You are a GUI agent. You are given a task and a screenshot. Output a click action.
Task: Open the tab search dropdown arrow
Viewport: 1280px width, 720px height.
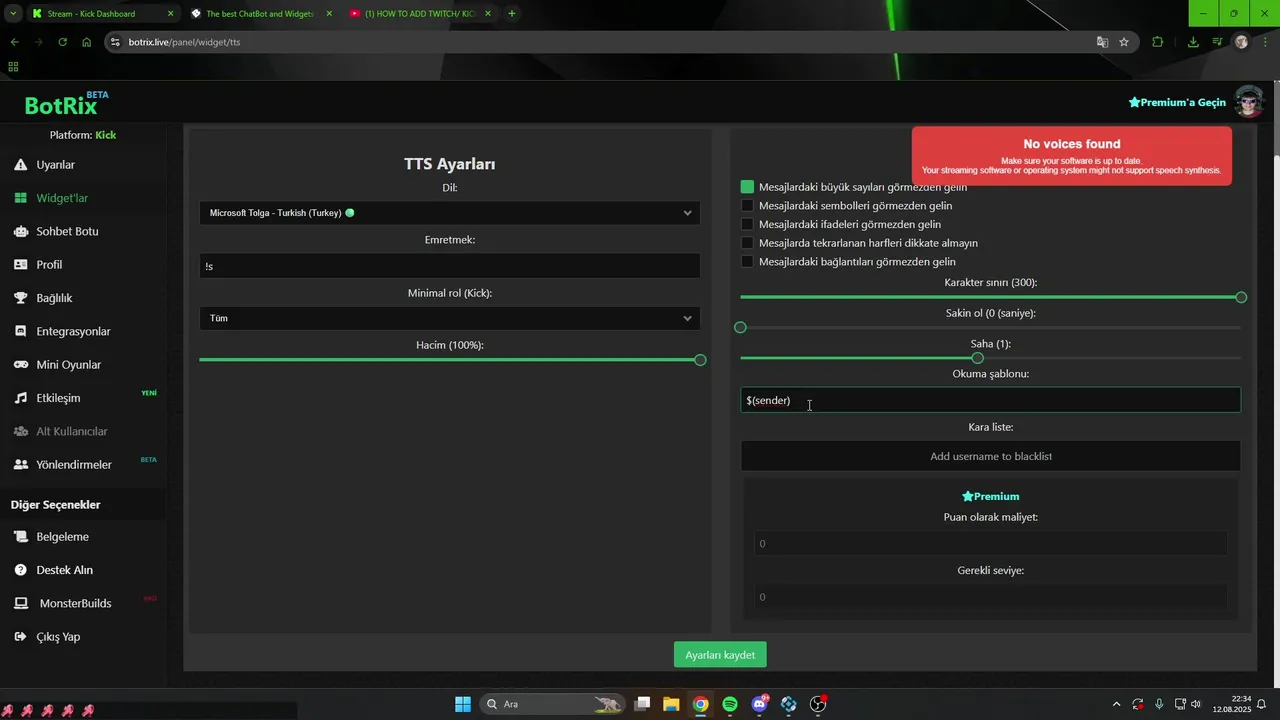coord(12,14)
